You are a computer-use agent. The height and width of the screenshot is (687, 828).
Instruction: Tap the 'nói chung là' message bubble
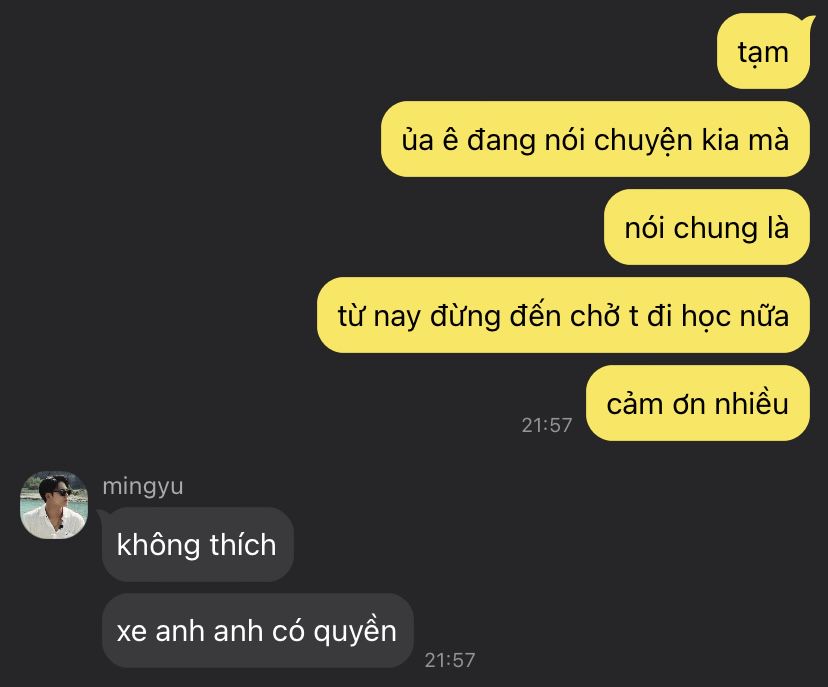(707, 228)
